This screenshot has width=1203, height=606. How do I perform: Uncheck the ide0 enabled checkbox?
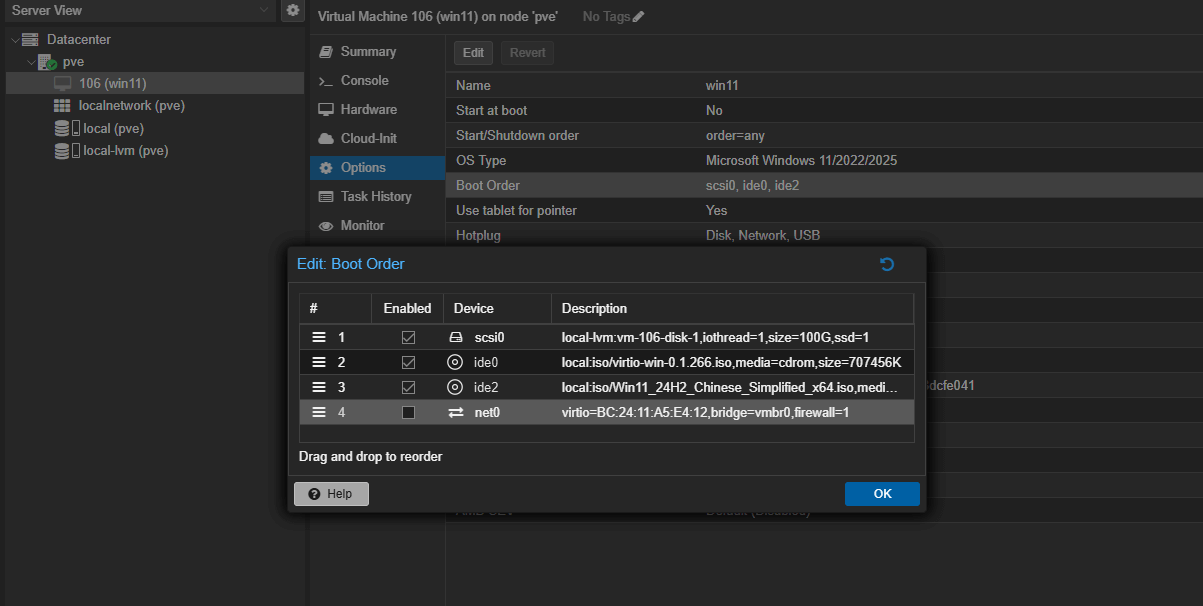408,362
